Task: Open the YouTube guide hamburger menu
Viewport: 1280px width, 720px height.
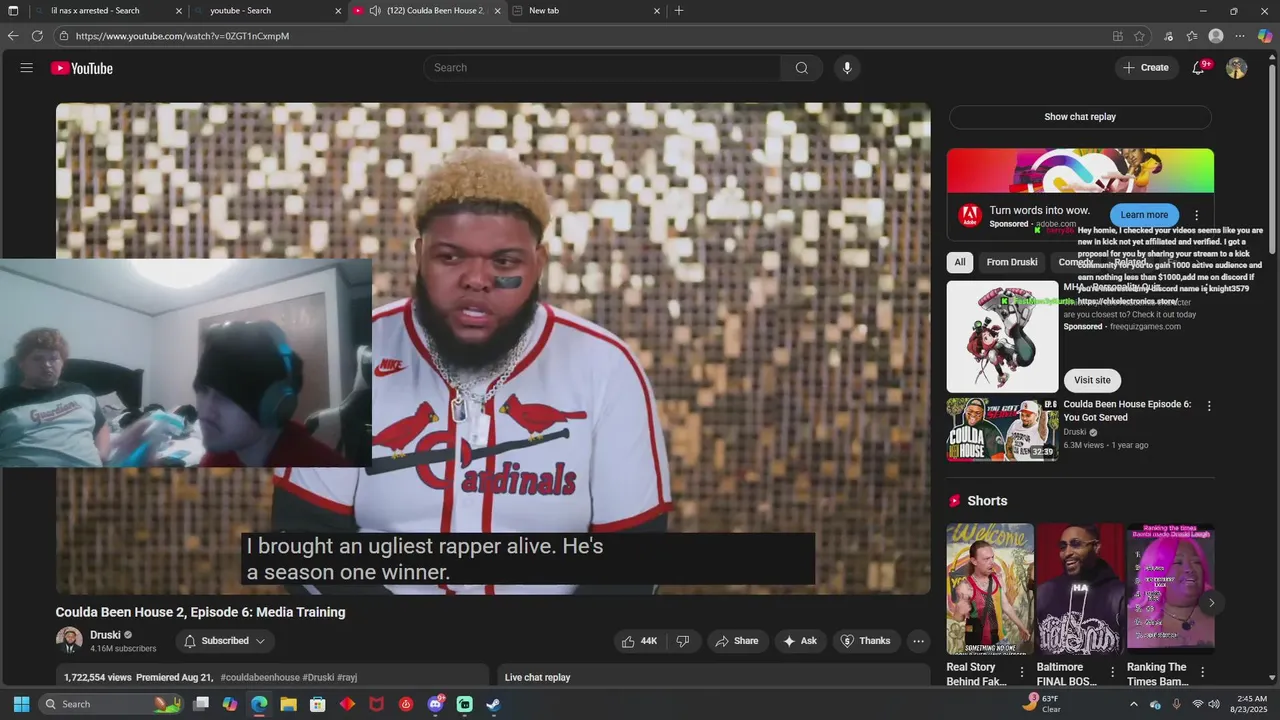Action: (27, 68)
